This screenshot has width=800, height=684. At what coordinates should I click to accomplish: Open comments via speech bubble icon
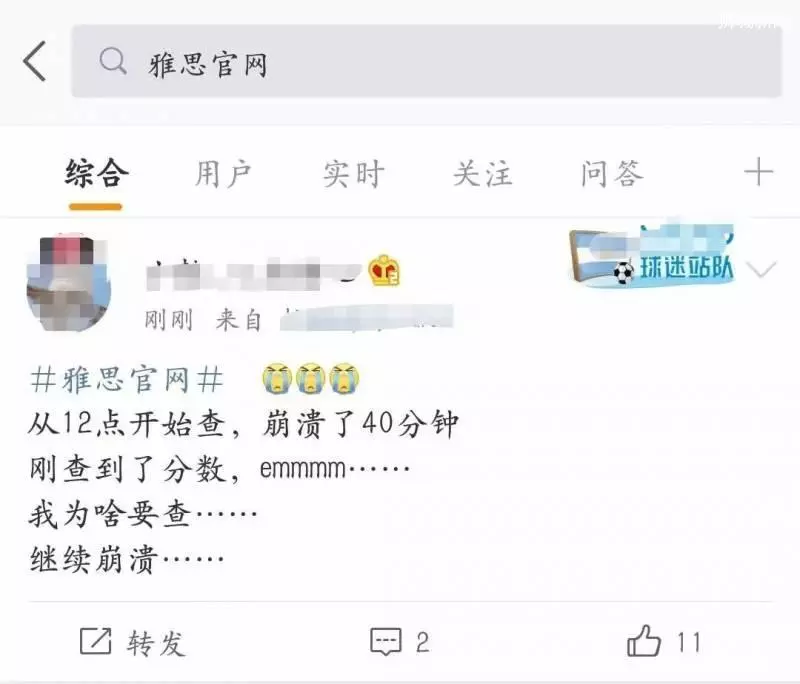tap(386, 641)
